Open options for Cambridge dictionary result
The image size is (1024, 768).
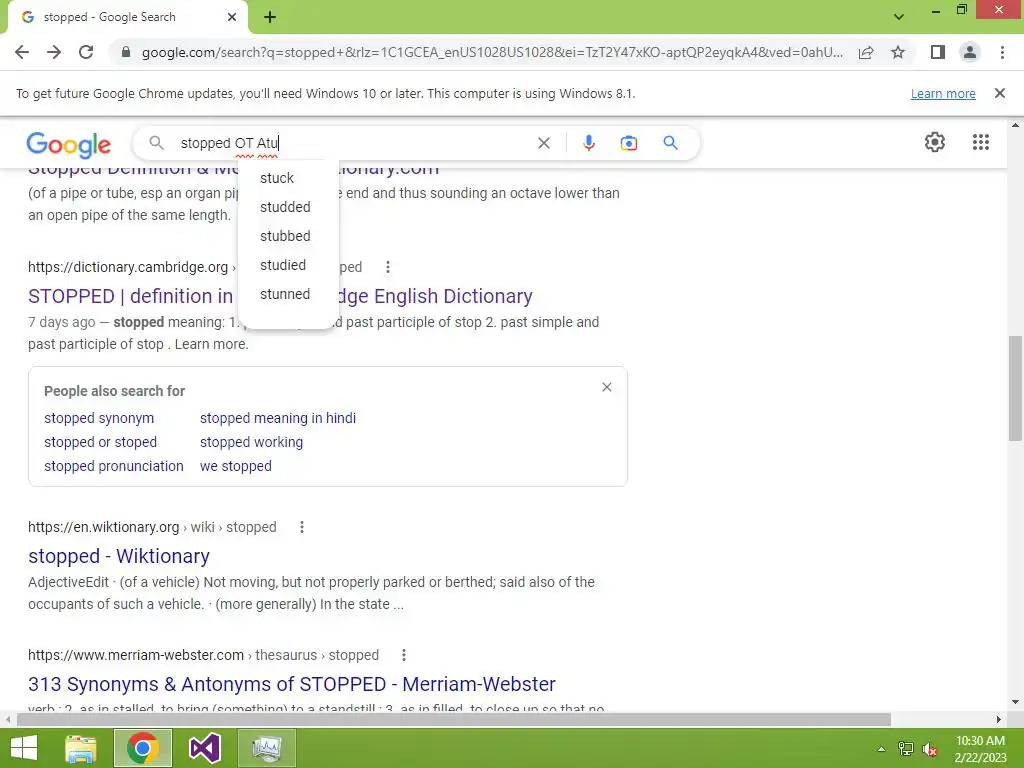tap(388, 267)
